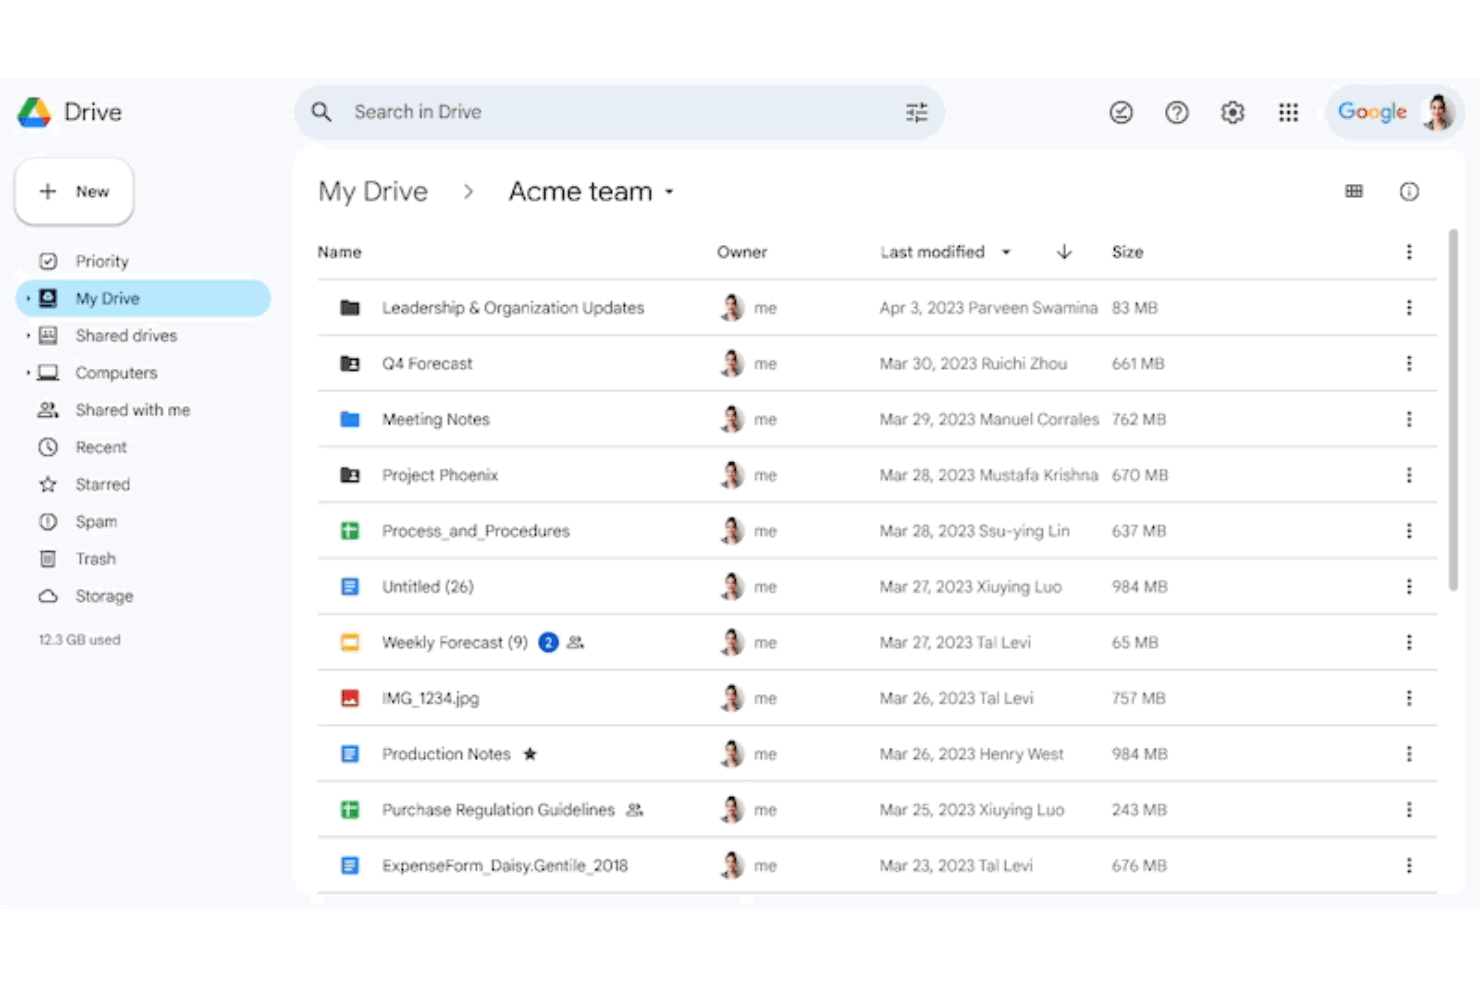
Task: Open more actions for Project Phoenix
Action: click(x=1409, y=475)
